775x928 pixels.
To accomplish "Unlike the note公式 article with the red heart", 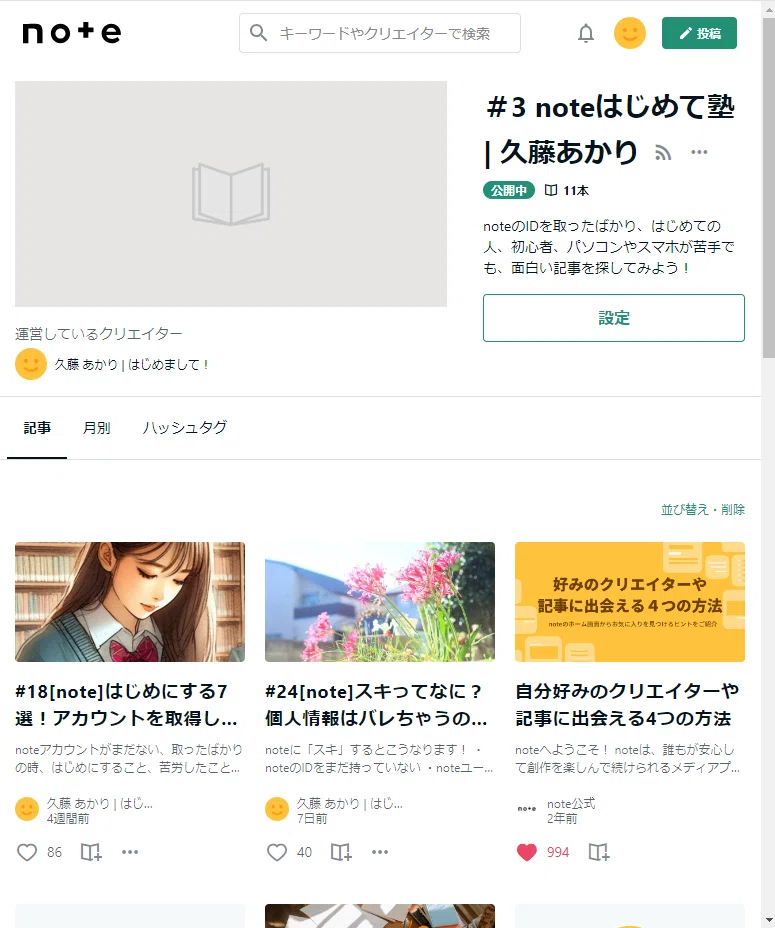I will coord(526,852).
